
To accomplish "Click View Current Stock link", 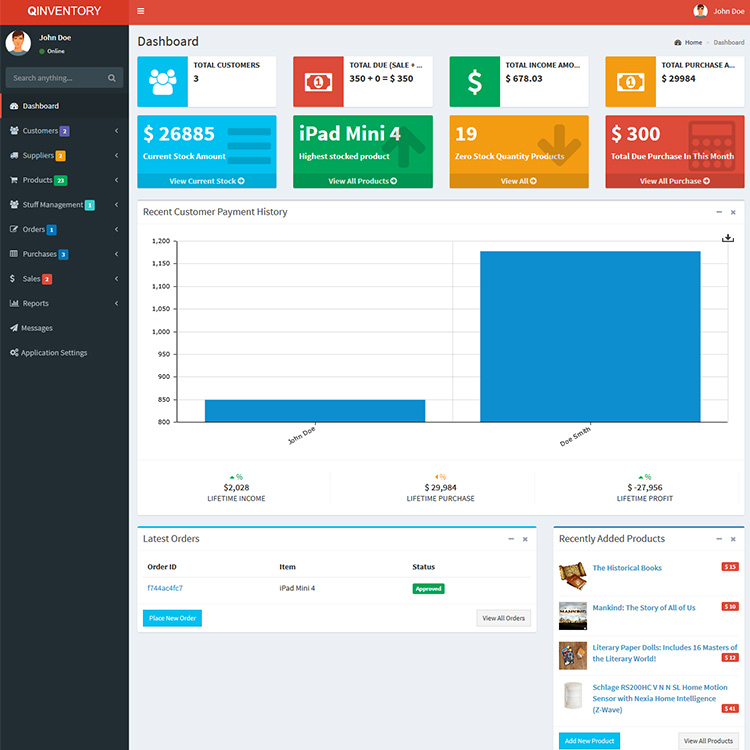I will [x=207, y=181].
